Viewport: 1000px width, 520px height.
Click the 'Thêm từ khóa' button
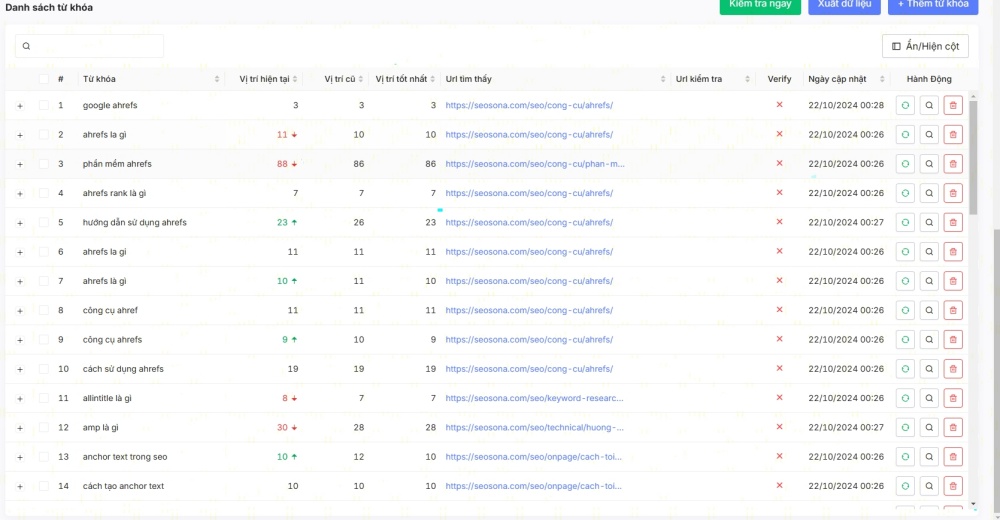point(932,5)
